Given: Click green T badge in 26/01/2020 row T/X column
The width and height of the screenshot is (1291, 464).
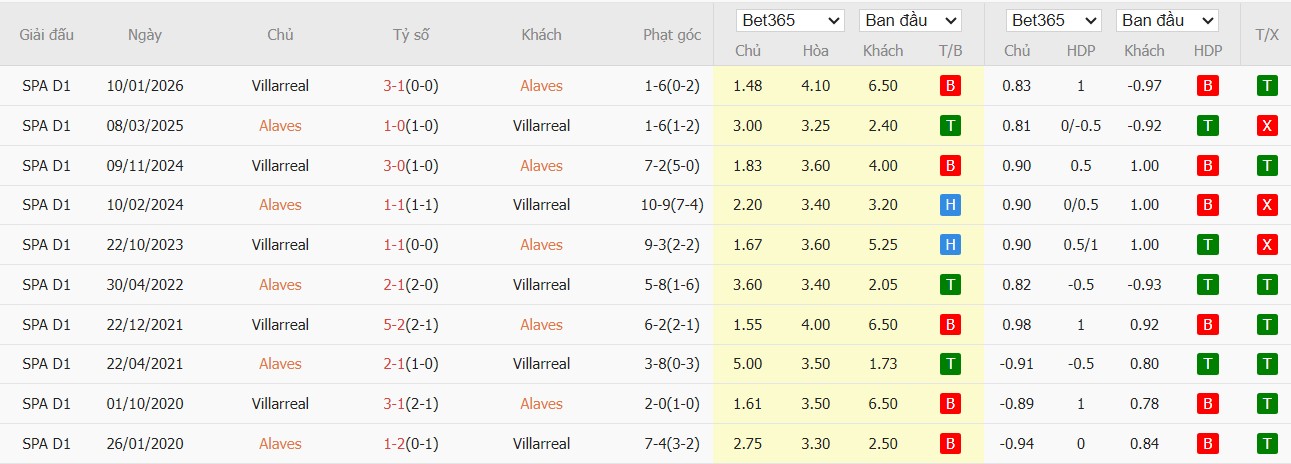Looking at the screenshot, I should pyautogui.click(x=1267, y=444).
